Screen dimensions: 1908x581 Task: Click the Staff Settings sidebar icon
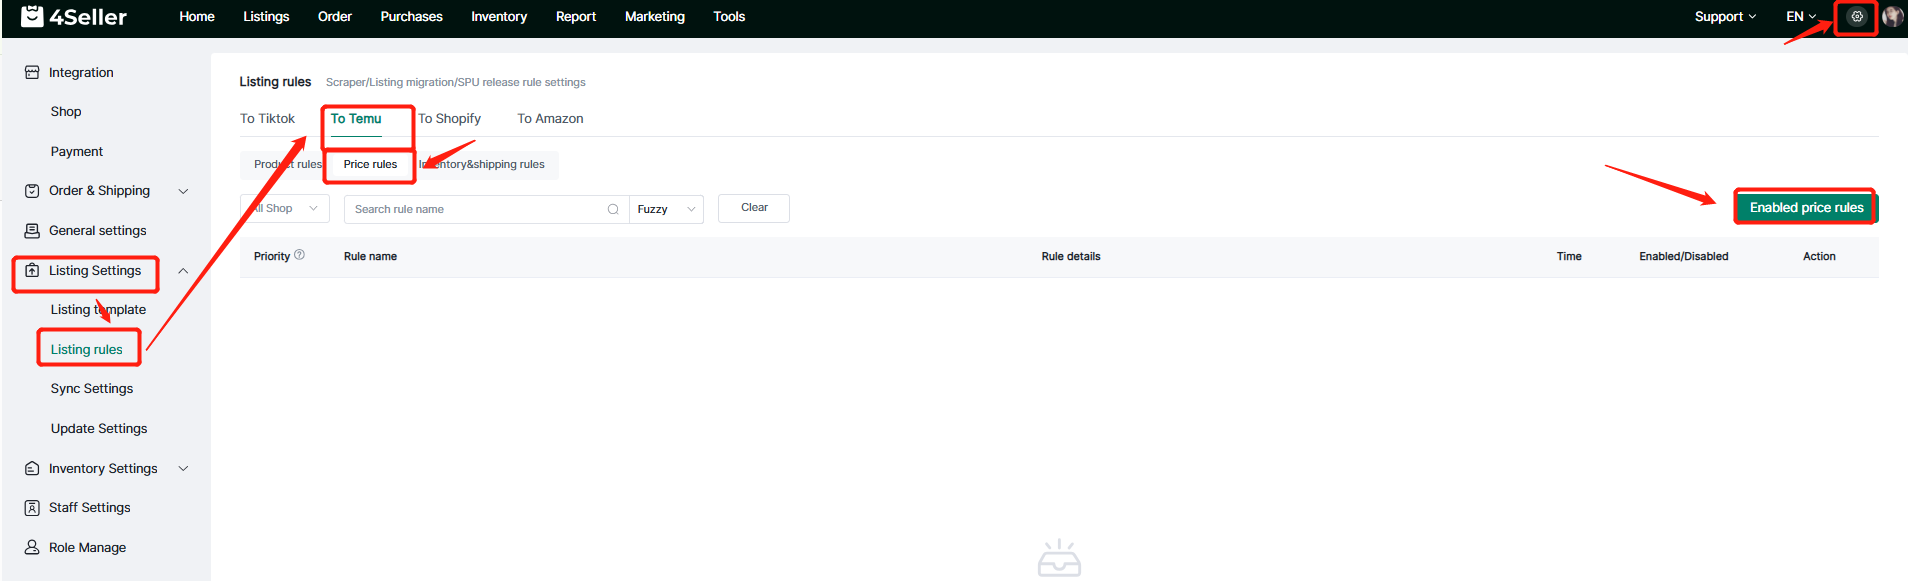point(32,508)
